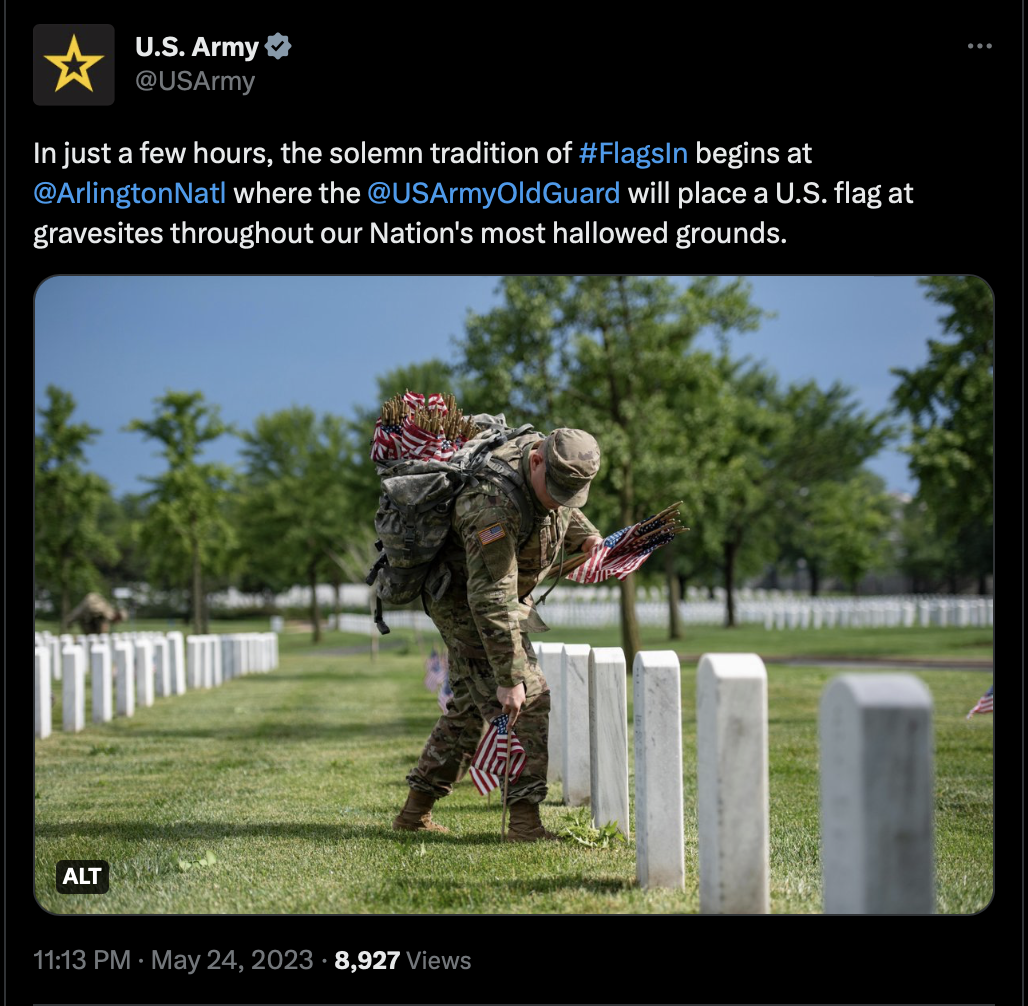This screenshot has height=1006, width=1028.
Task: Click the May 24, 2023 date
Action: tap(232, 960)
